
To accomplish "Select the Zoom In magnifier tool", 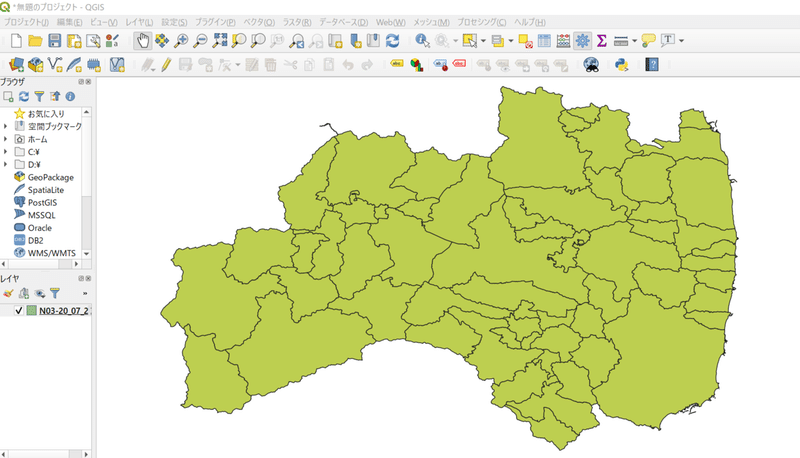I will (181, 41).
